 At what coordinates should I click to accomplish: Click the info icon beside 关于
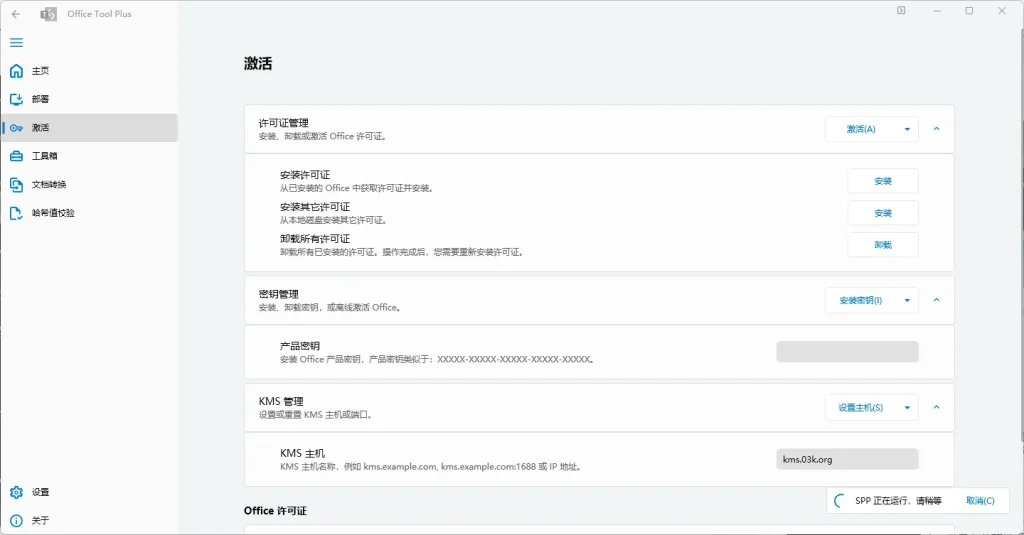[x=16, y=521]
